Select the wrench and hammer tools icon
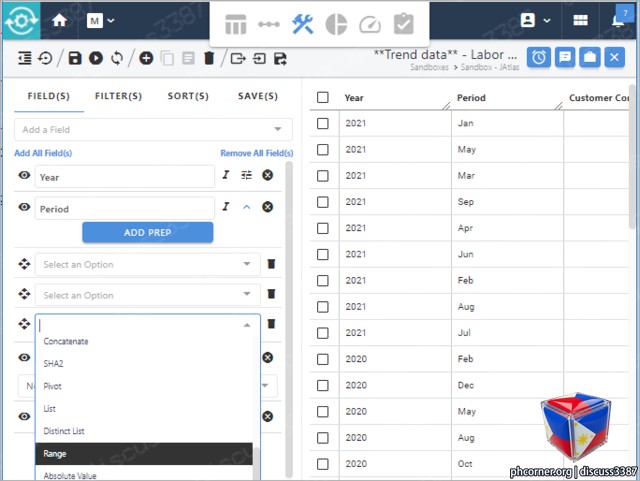The width and height of the screenshot is (640, 481). tap(302, 24)
